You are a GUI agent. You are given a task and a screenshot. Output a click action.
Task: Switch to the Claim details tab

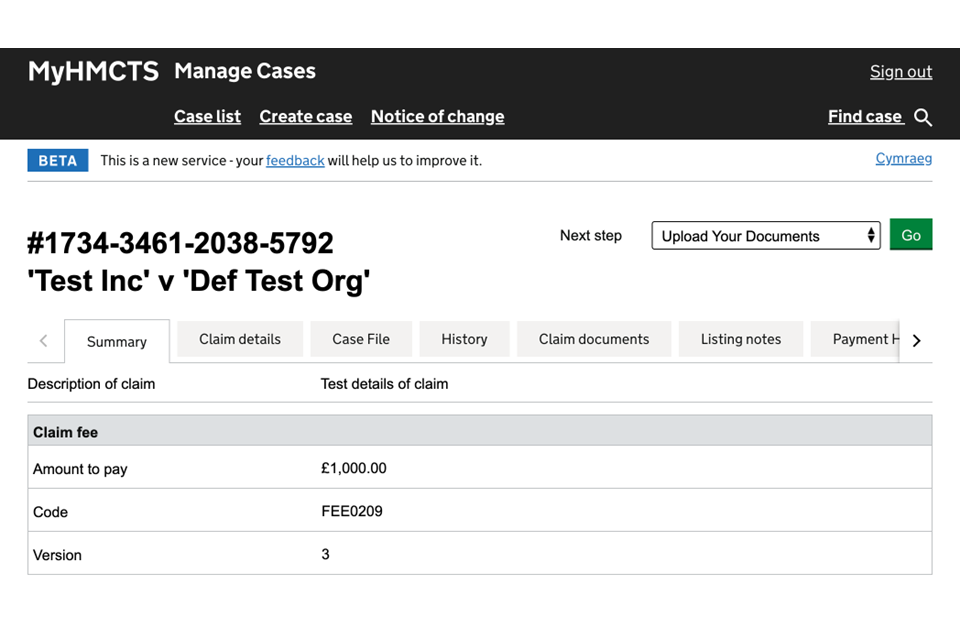tap(240, 339)
